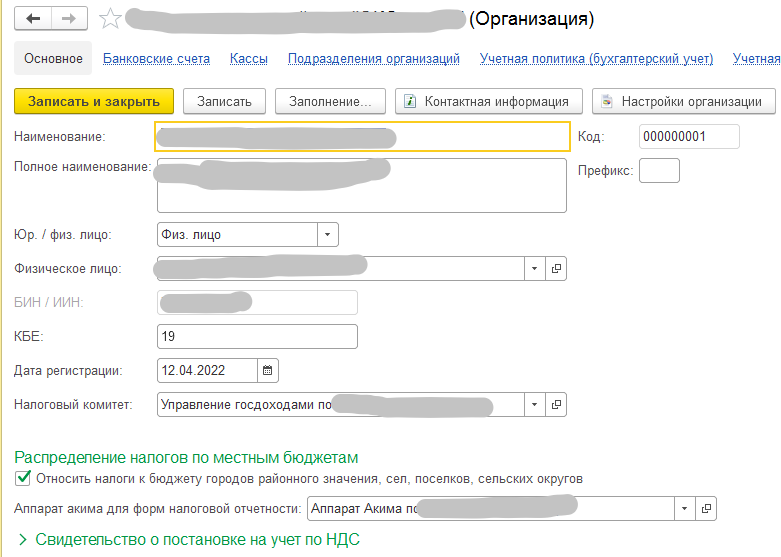The image size is (781, 557).
Task: Switch to Банковские счета tab
Action: tap(156, 59)
